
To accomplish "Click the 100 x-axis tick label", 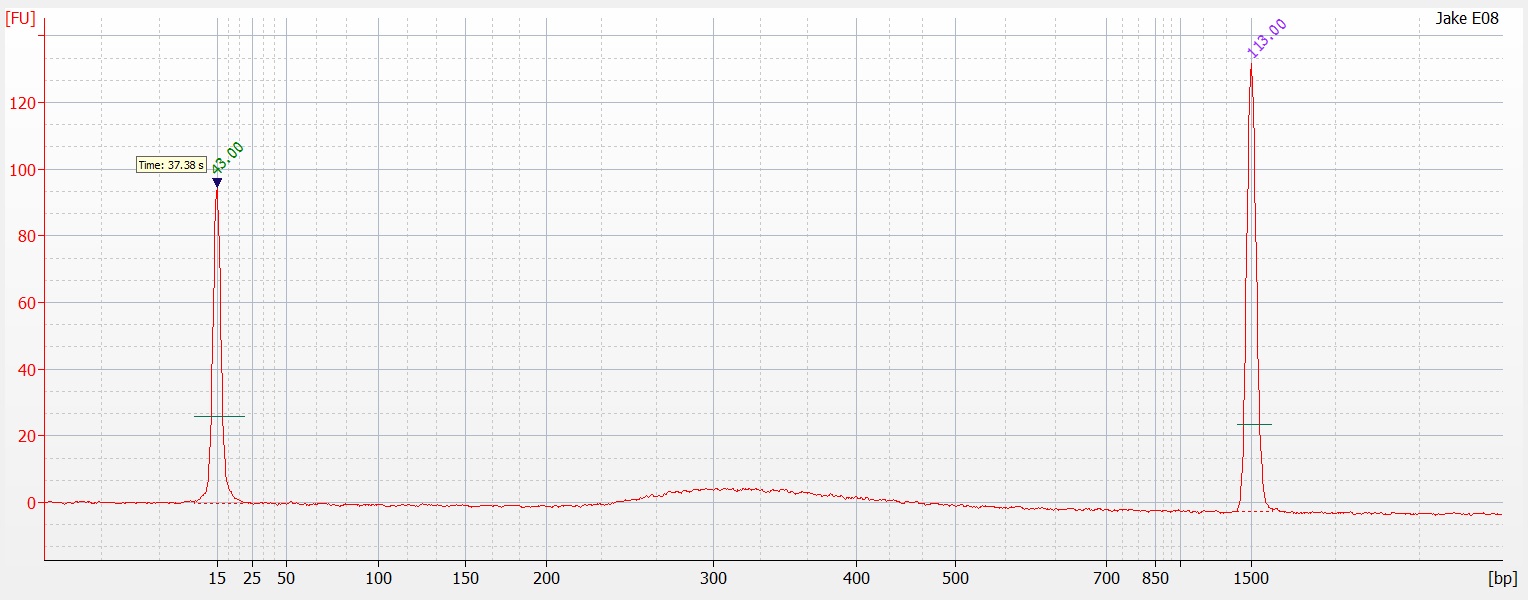I will tap(378, 578).
